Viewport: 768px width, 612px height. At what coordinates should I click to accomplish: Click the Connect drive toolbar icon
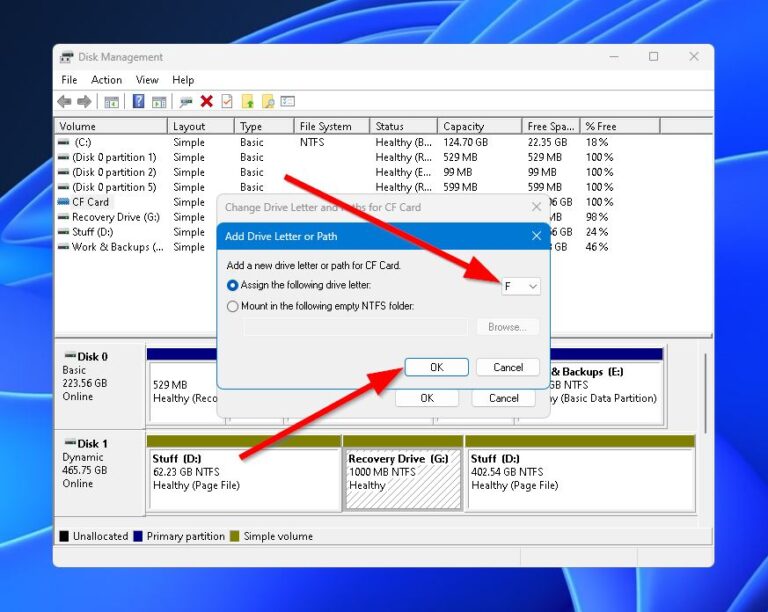pyautogui.click(x=185, y=102)
